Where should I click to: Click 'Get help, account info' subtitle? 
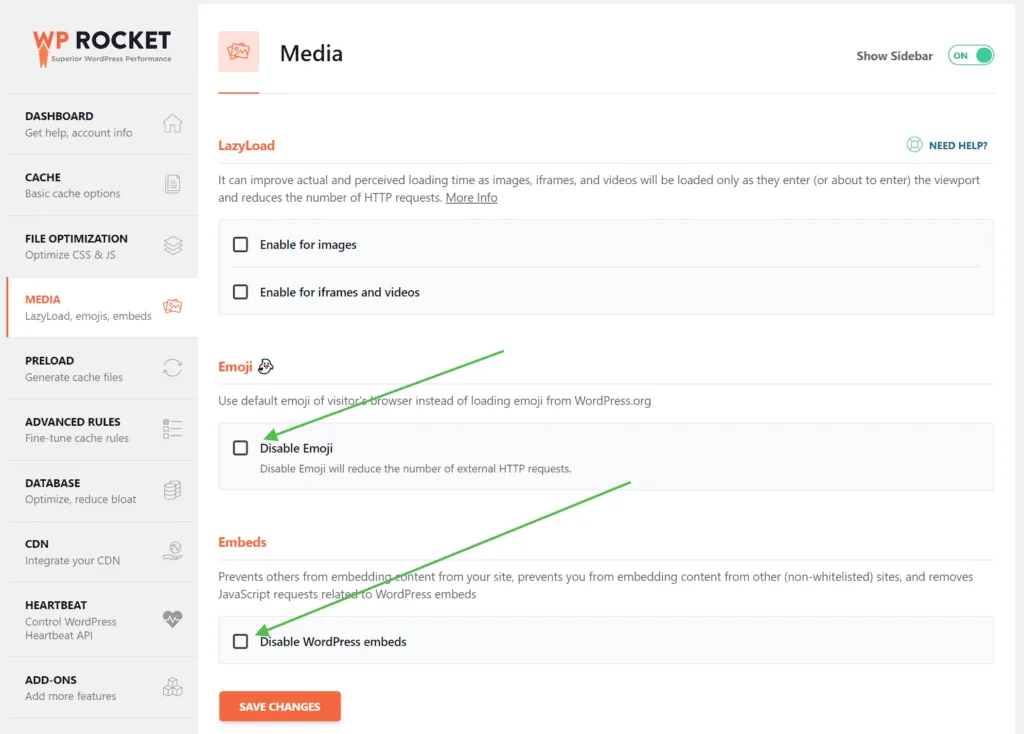pos(78,133)
